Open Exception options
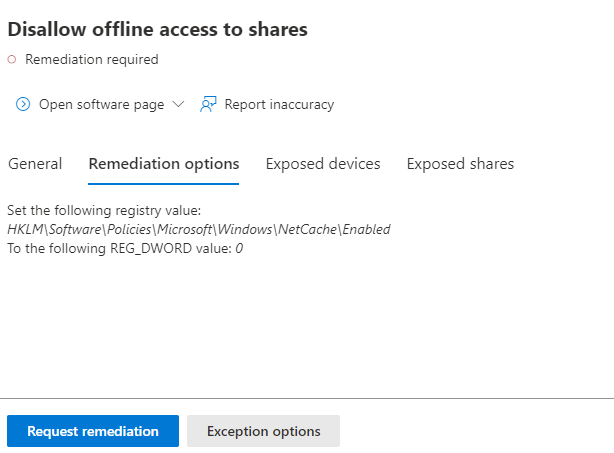The image size is (614, 453). coord(264,431)
